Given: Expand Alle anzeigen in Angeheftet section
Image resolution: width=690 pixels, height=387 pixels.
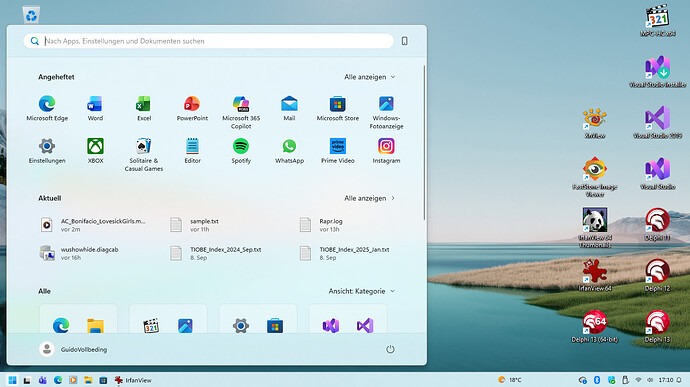Looking at the screenshot, I should (x=370, y=77).
